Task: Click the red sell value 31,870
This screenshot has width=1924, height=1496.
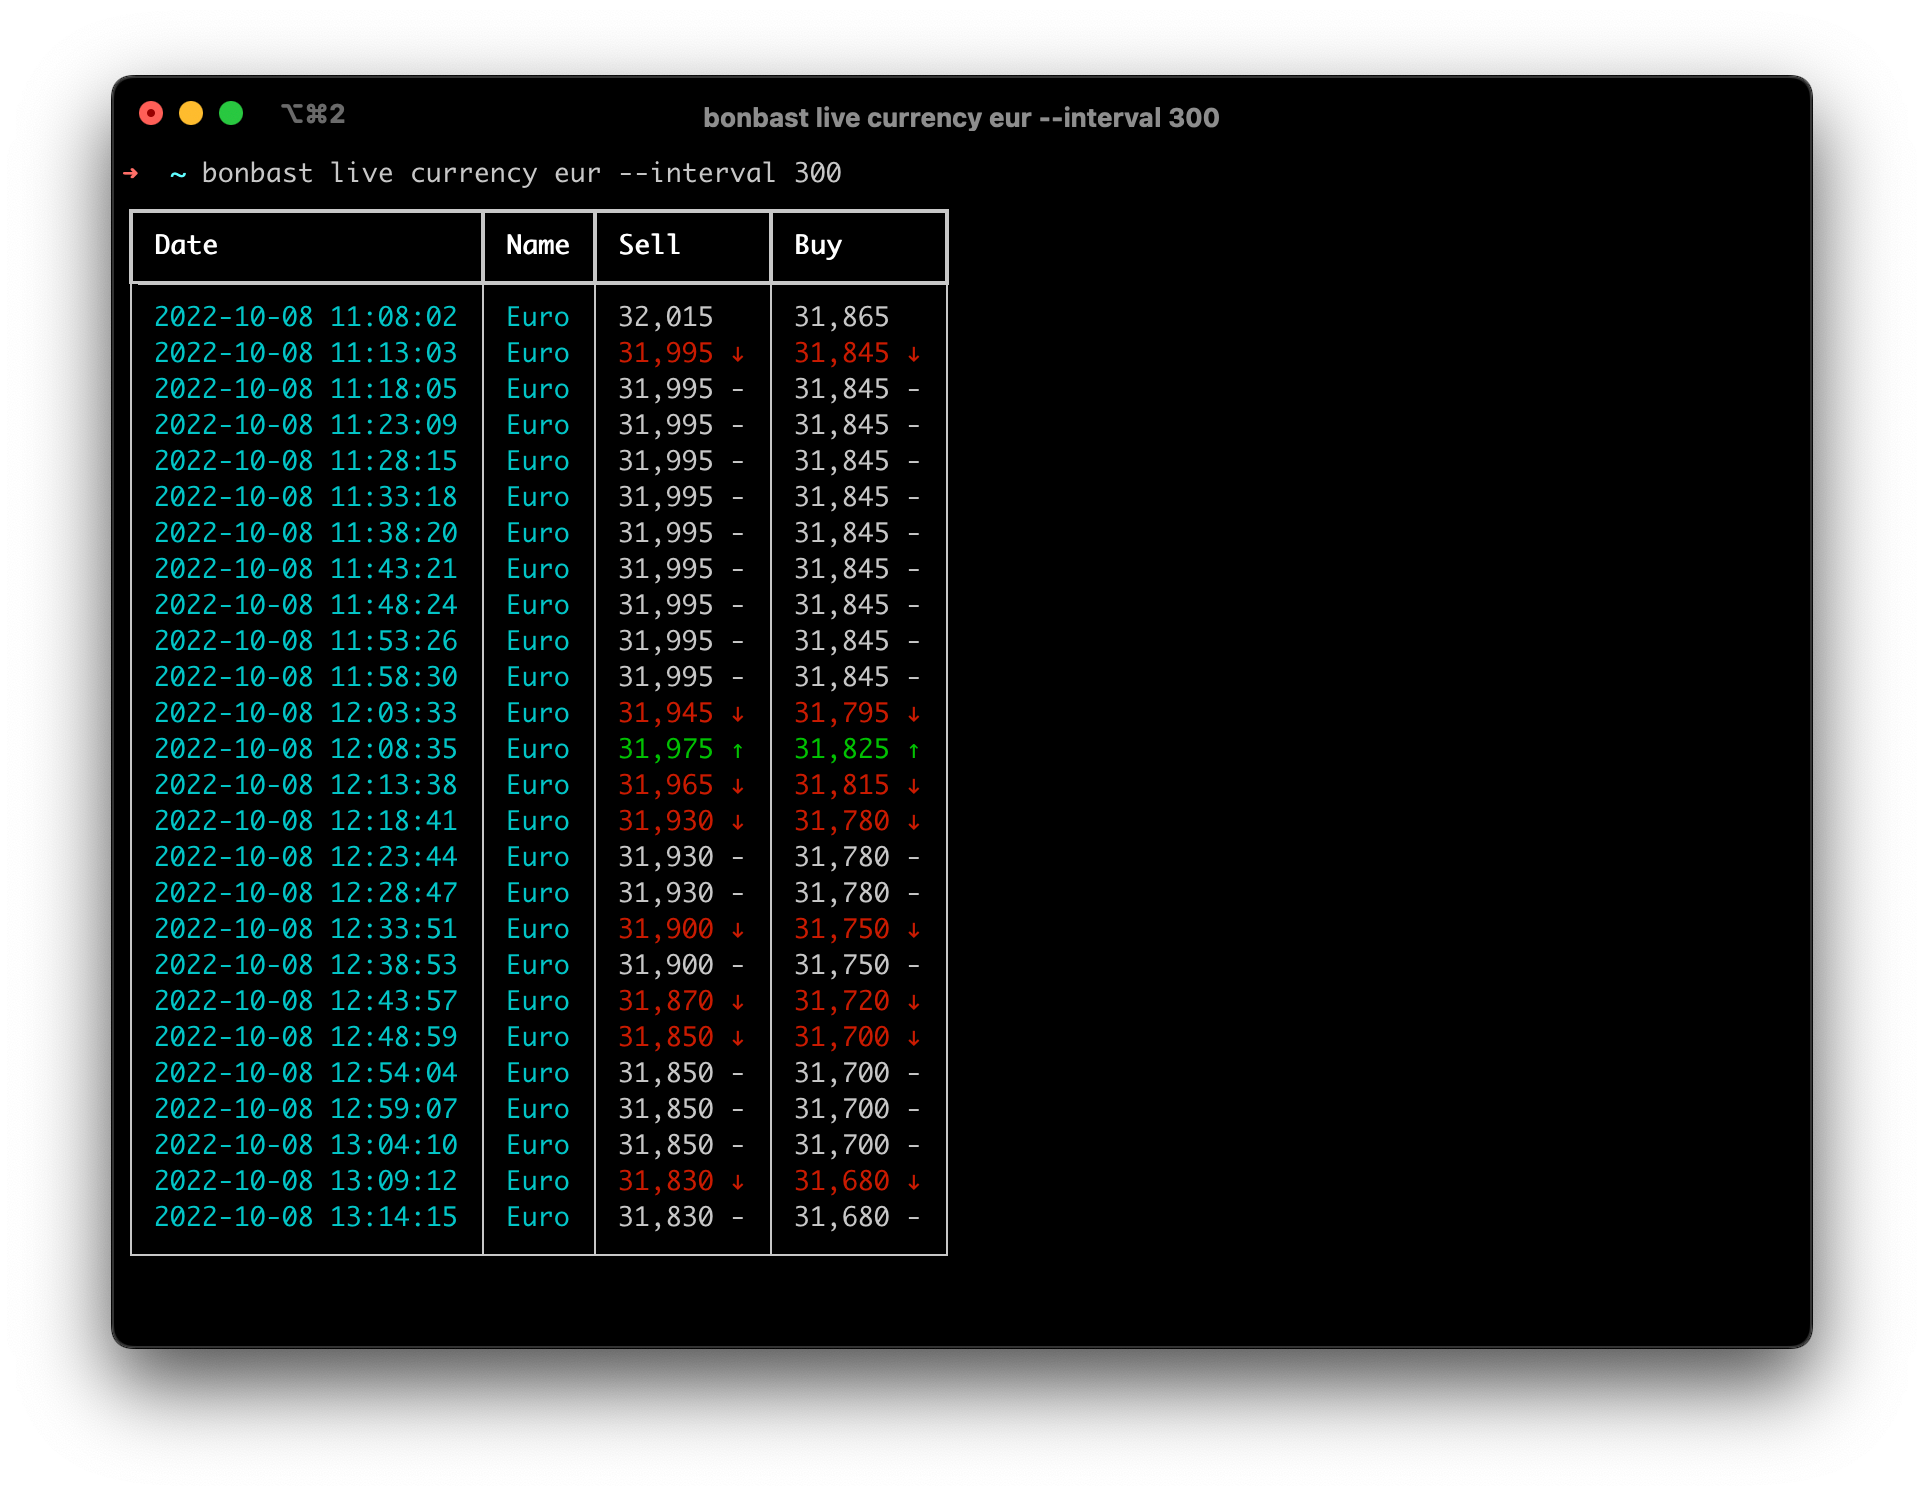Action: [x=666, y=1002]
